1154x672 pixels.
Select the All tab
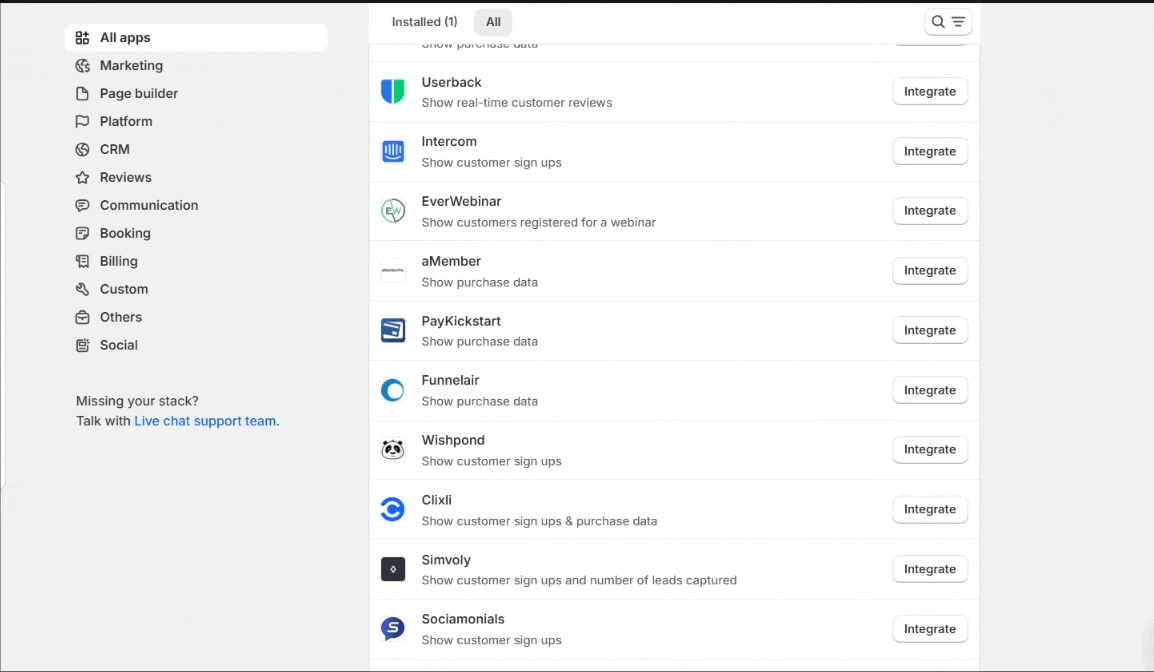click(493, 22)
